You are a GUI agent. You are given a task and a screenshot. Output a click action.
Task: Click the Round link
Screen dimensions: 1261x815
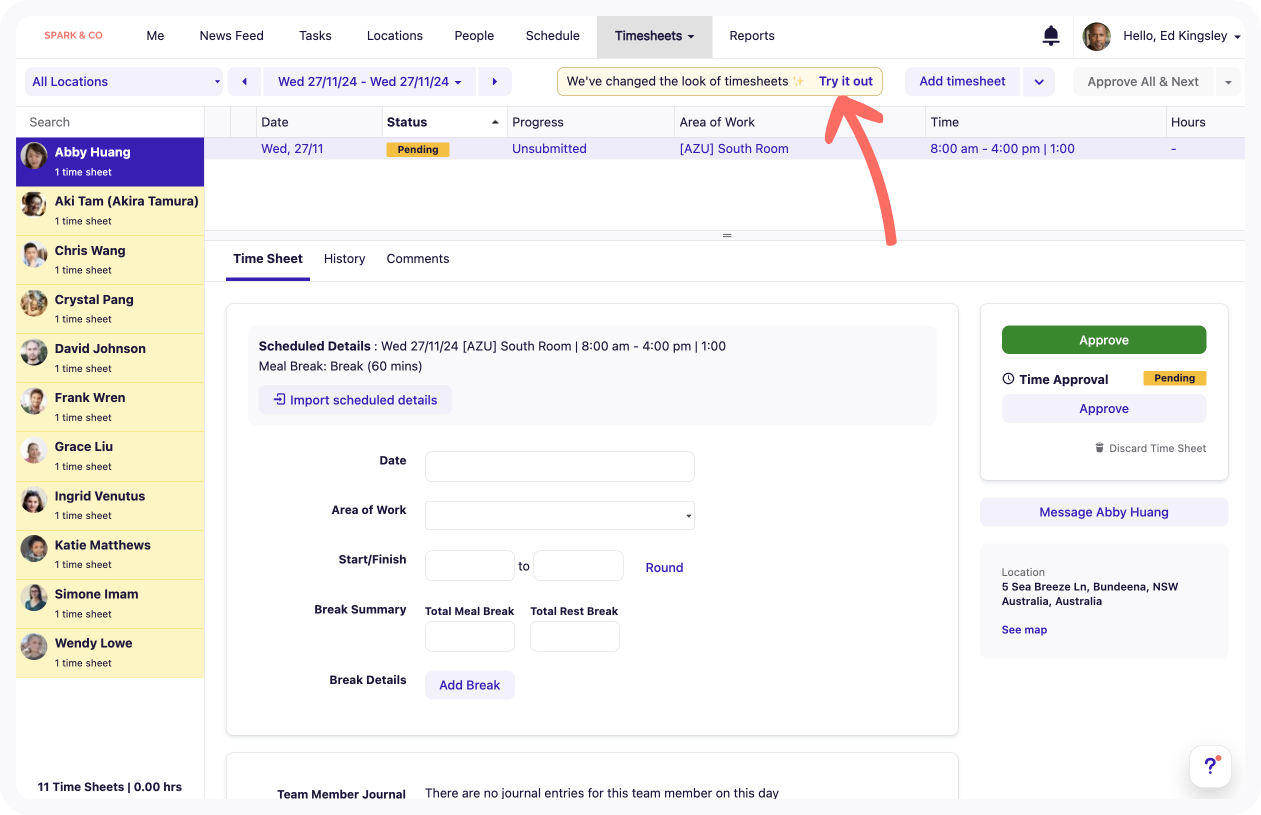[664, 567]
